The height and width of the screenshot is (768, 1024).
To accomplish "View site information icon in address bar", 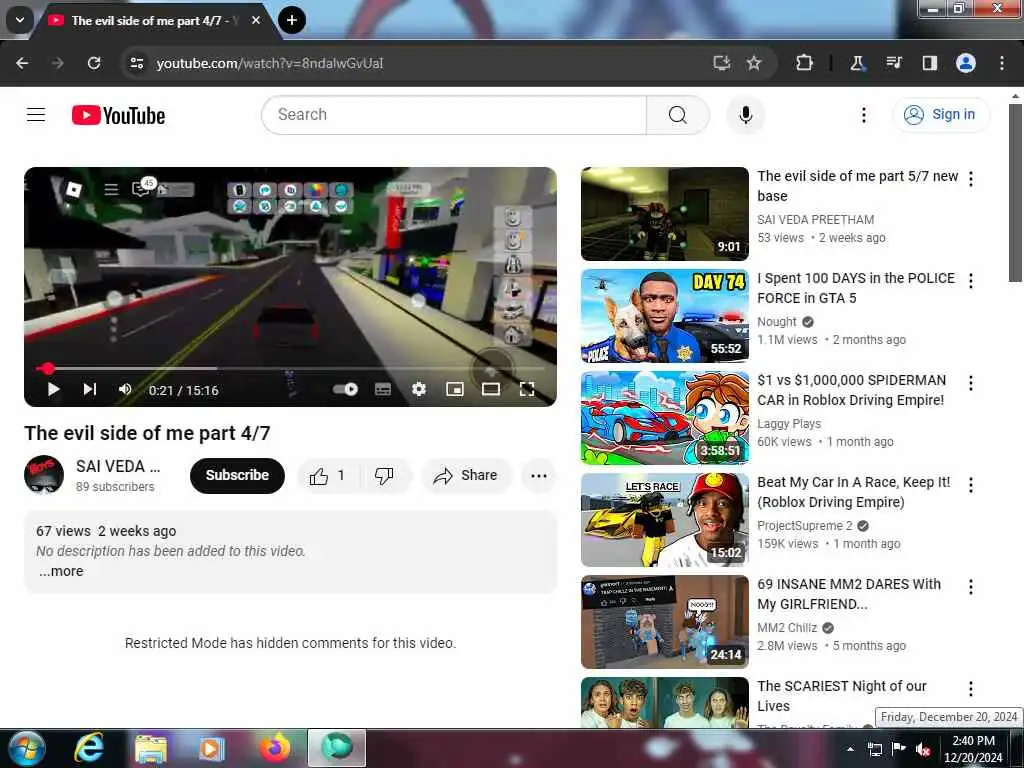I will coord(136,63).
